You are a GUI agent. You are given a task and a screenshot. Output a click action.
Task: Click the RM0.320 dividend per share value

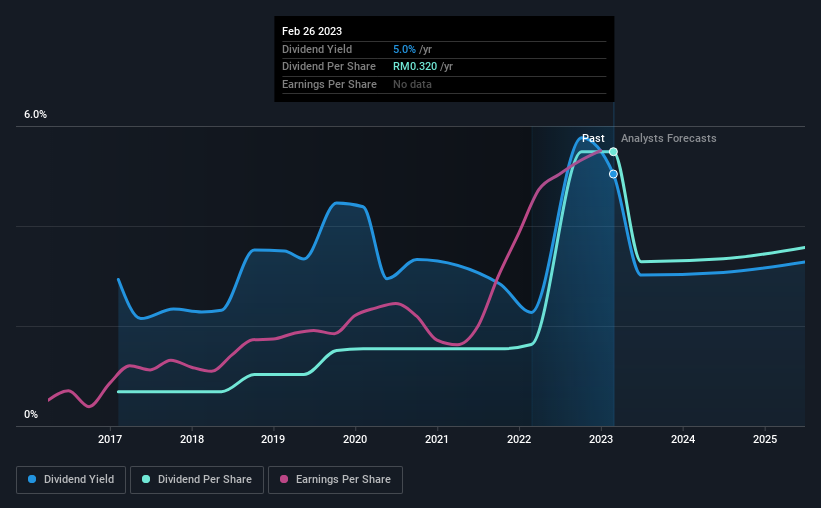point(415,67)
